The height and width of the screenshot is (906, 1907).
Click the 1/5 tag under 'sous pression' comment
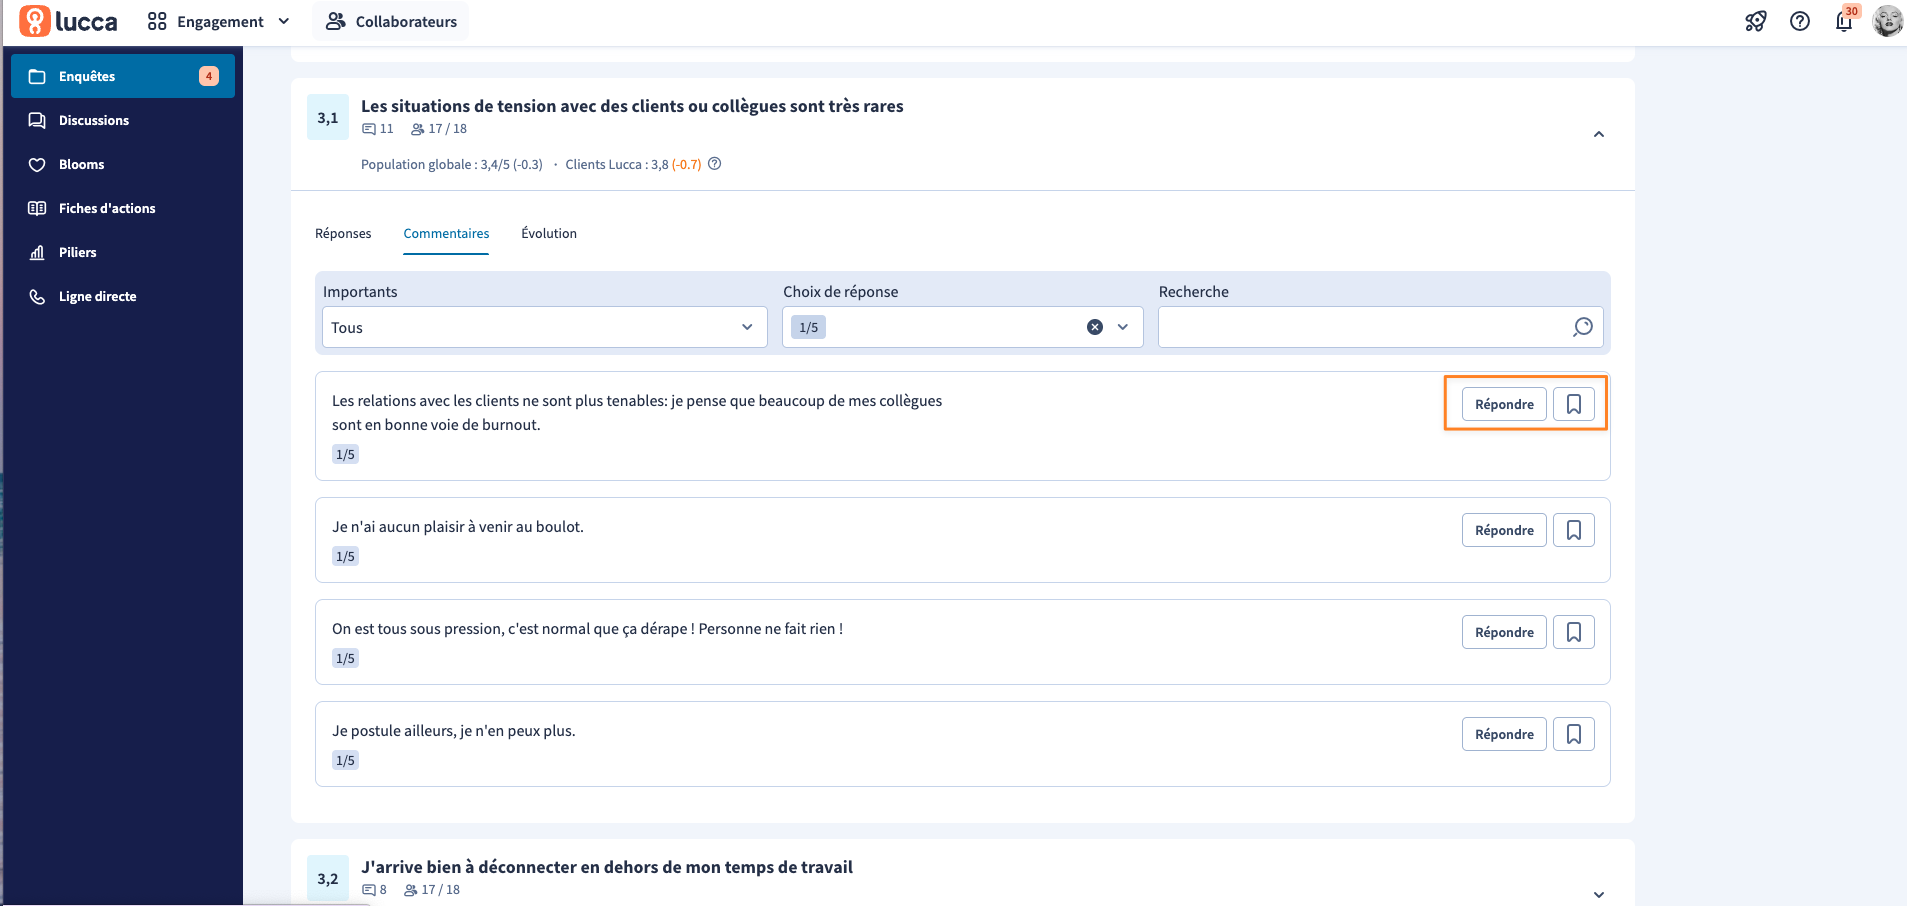click(x=345, y=658)
